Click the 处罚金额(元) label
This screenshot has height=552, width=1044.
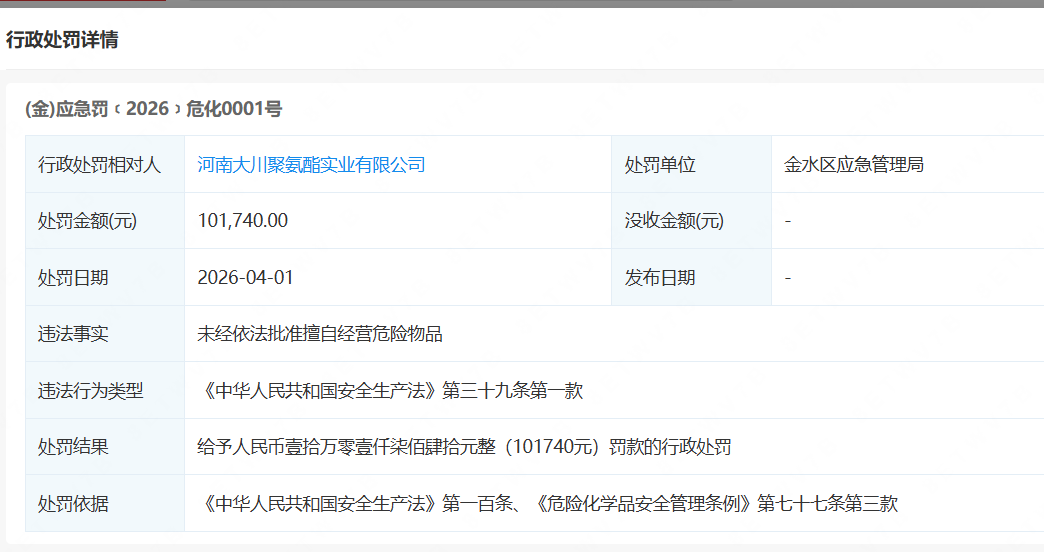click(x=87, y=220)
